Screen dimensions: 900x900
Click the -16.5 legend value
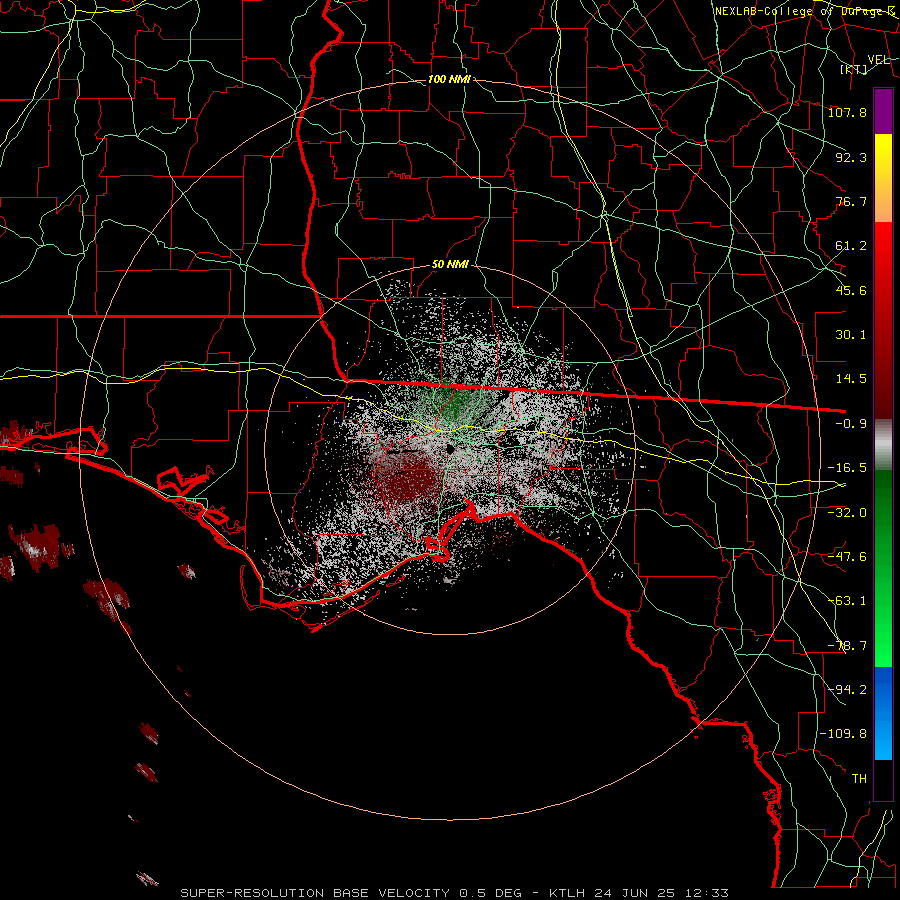click(847, 468)
